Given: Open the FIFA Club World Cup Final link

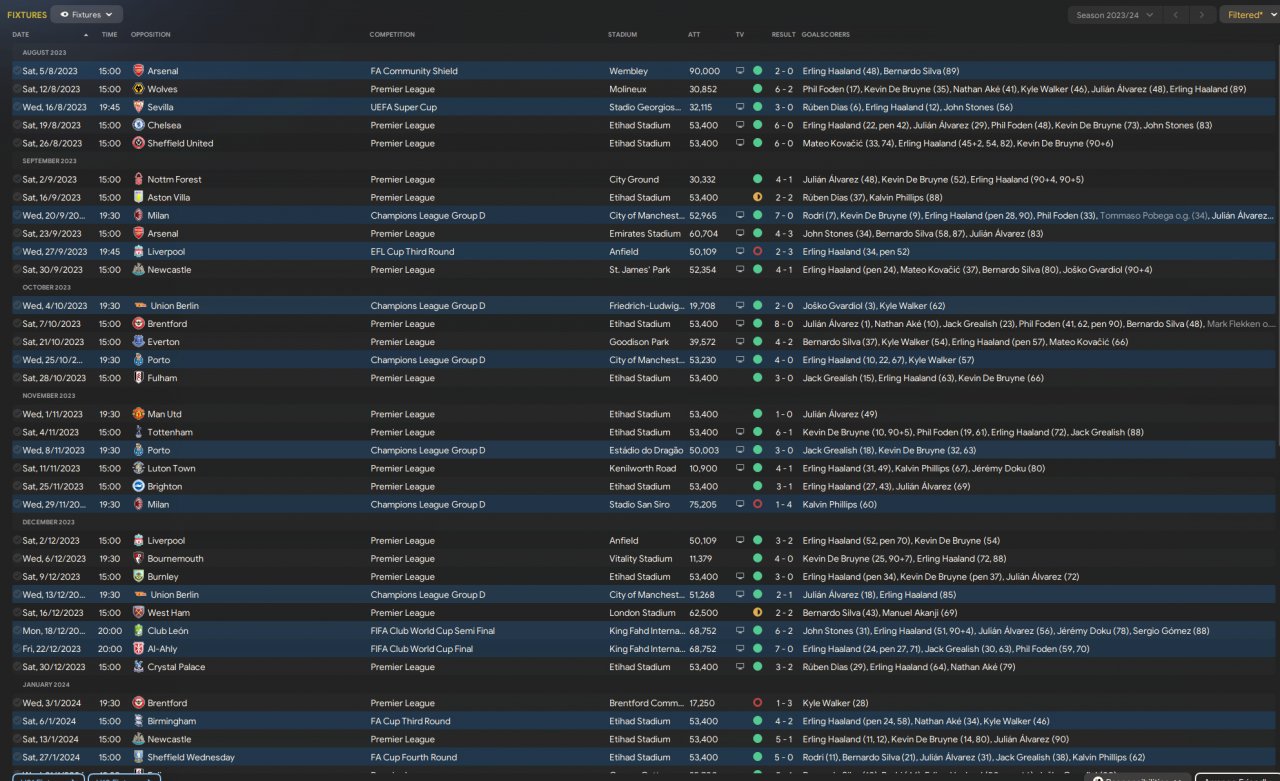Looking at the screenshot, I should tap(423, 649).
